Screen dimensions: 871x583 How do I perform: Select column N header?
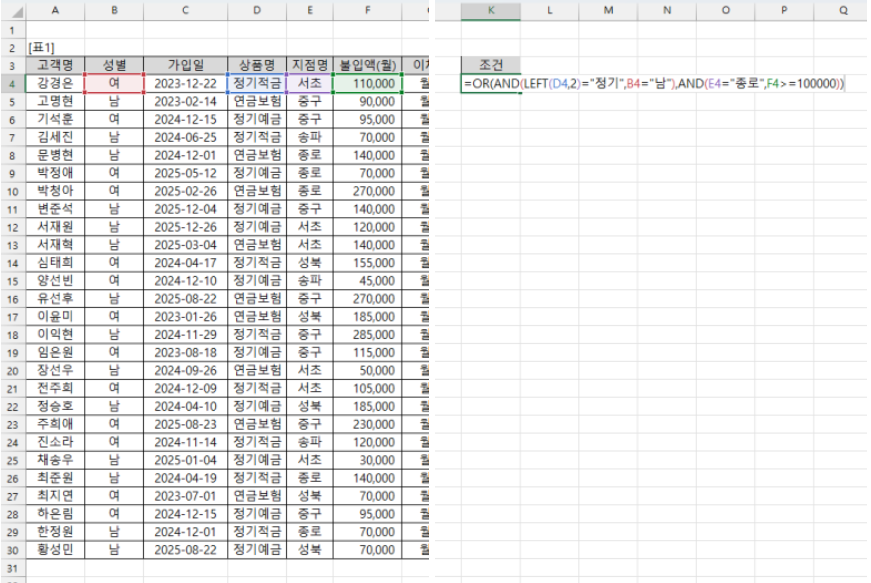[667, 11]
